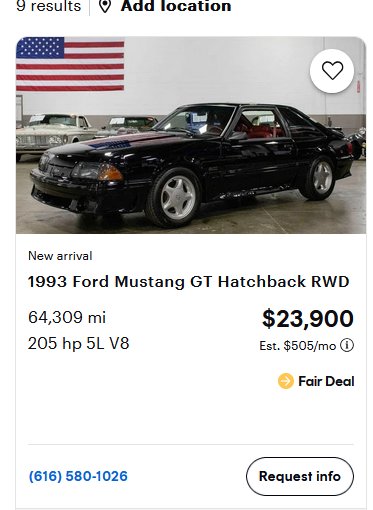373x510 pixels.
Task: Save the Mustang listing with the heart icon
Action: pos(332,71)
